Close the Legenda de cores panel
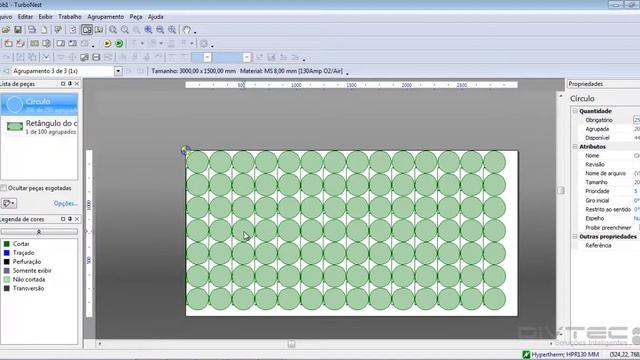 pos(77,219)
